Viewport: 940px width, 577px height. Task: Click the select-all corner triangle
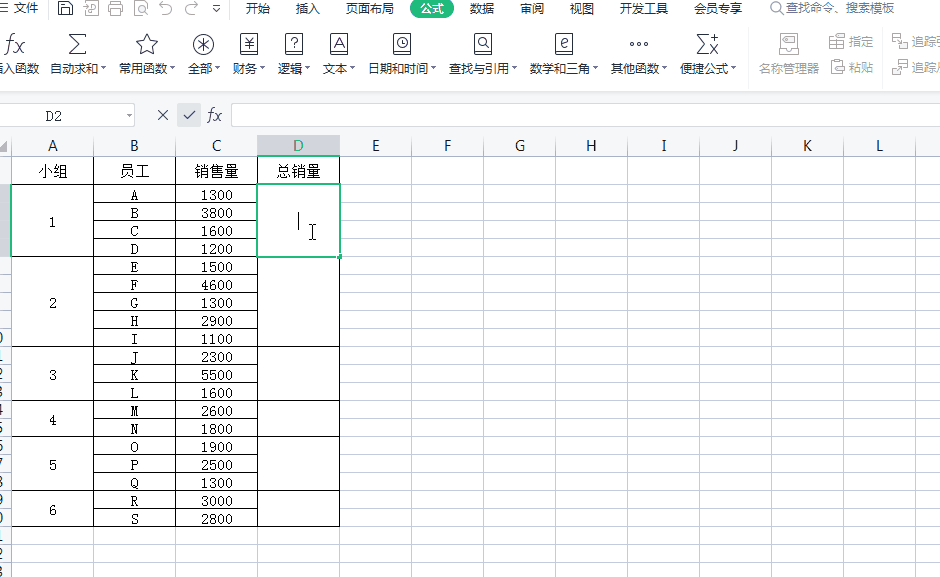[4, 146]
